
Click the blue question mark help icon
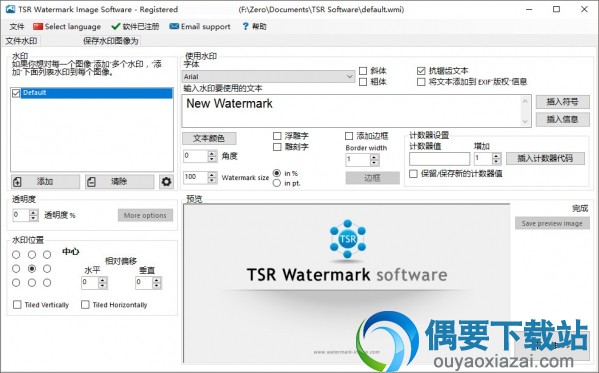(x=245, y=26)
